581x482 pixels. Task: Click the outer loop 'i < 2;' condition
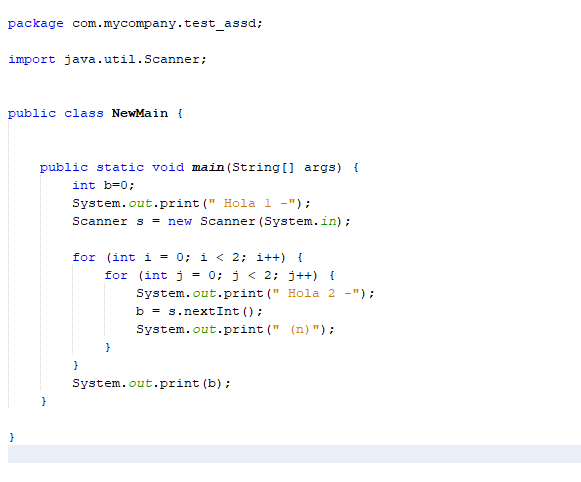[223, 257]
